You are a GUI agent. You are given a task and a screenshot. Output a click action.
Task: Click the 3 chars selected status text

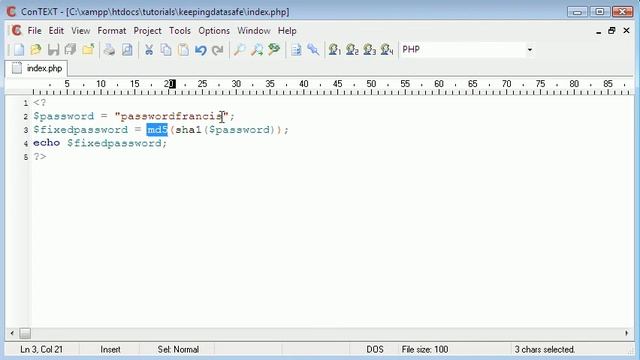tap(544, 349)
